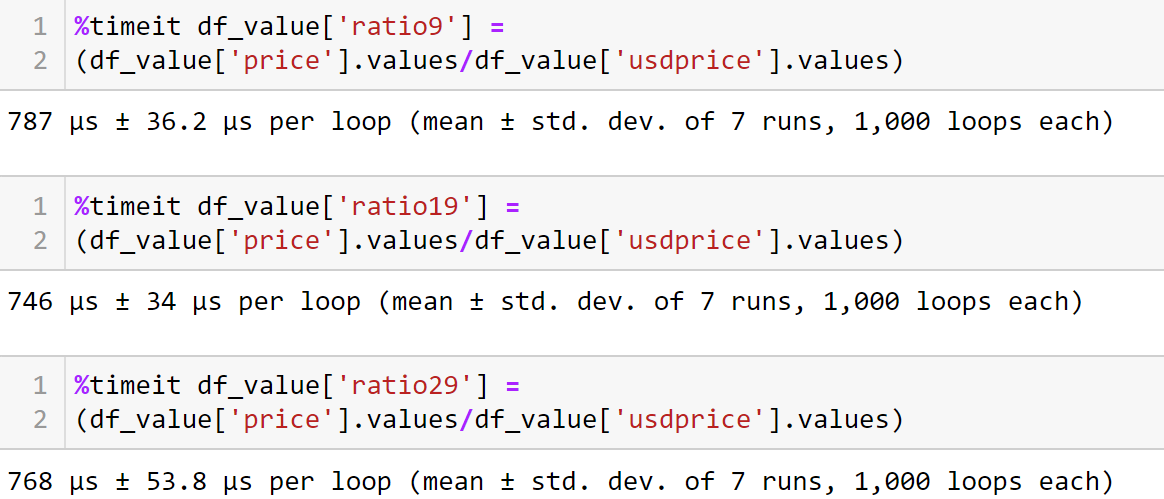Click line number 2 of ratio29 cell
This screenshot has width=1164, height=499.
tap(39, 420)
